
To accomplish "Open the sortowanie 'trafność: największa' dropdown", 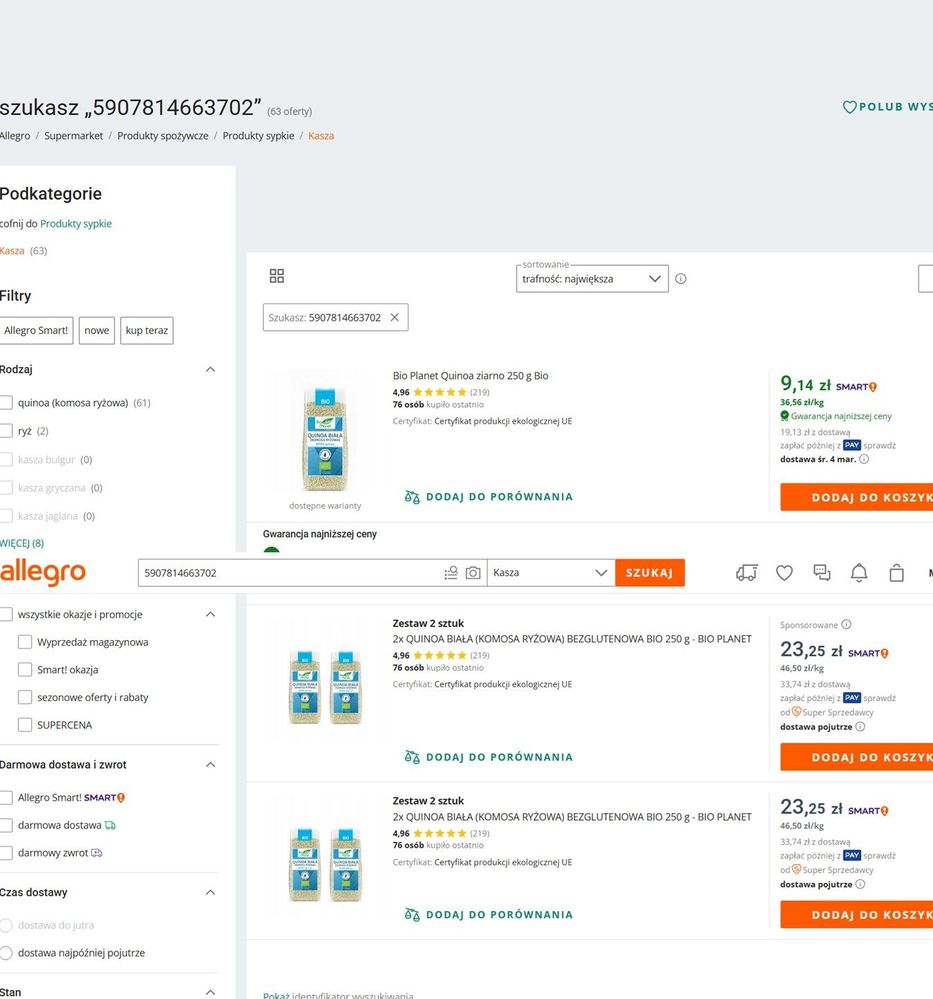I will click(592, 279).
